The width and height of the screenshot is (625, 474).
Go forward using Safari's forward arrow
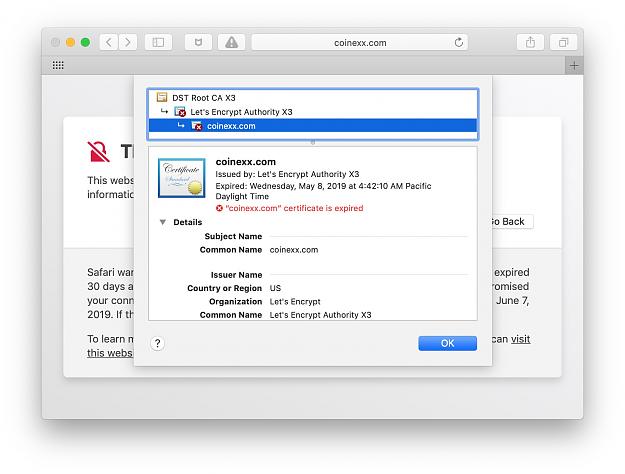click(x=128, y=42)
